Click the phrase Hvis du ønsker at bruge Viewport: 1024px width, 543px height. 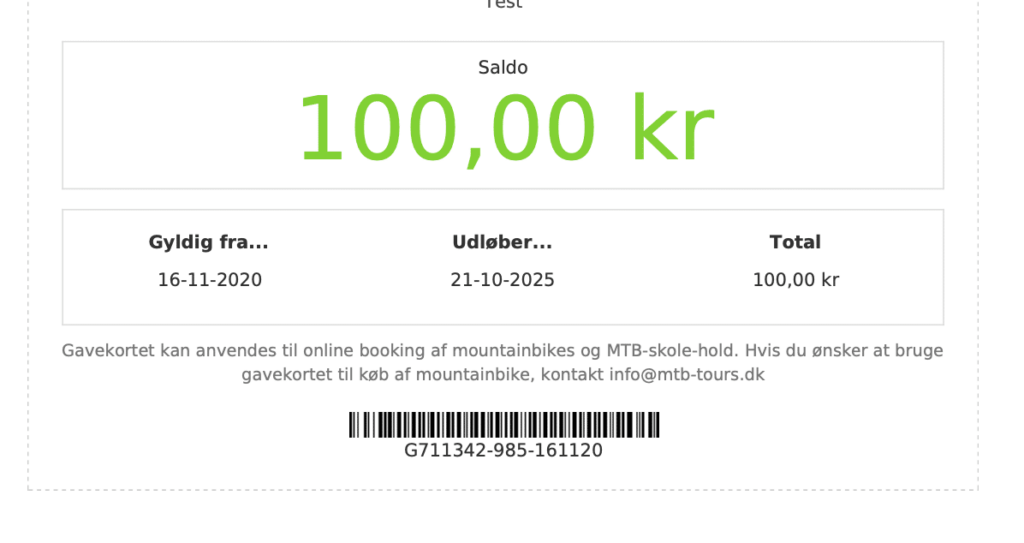[x=844, y=351]
